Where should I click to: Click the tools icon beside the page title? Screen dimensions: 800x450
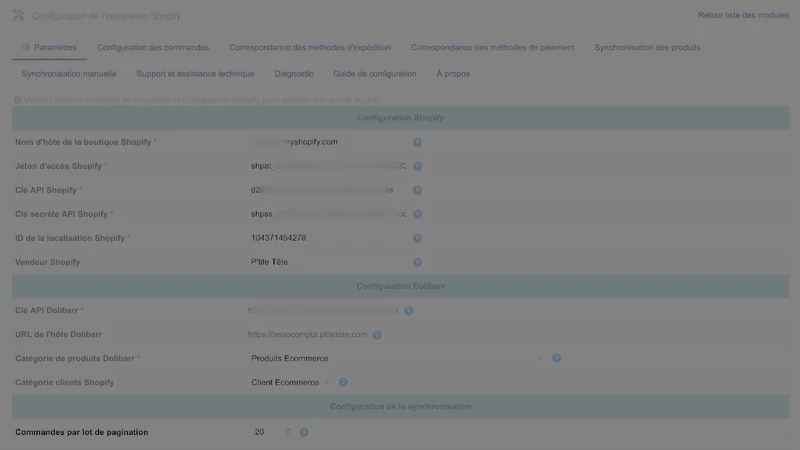(x=19, y=15)
